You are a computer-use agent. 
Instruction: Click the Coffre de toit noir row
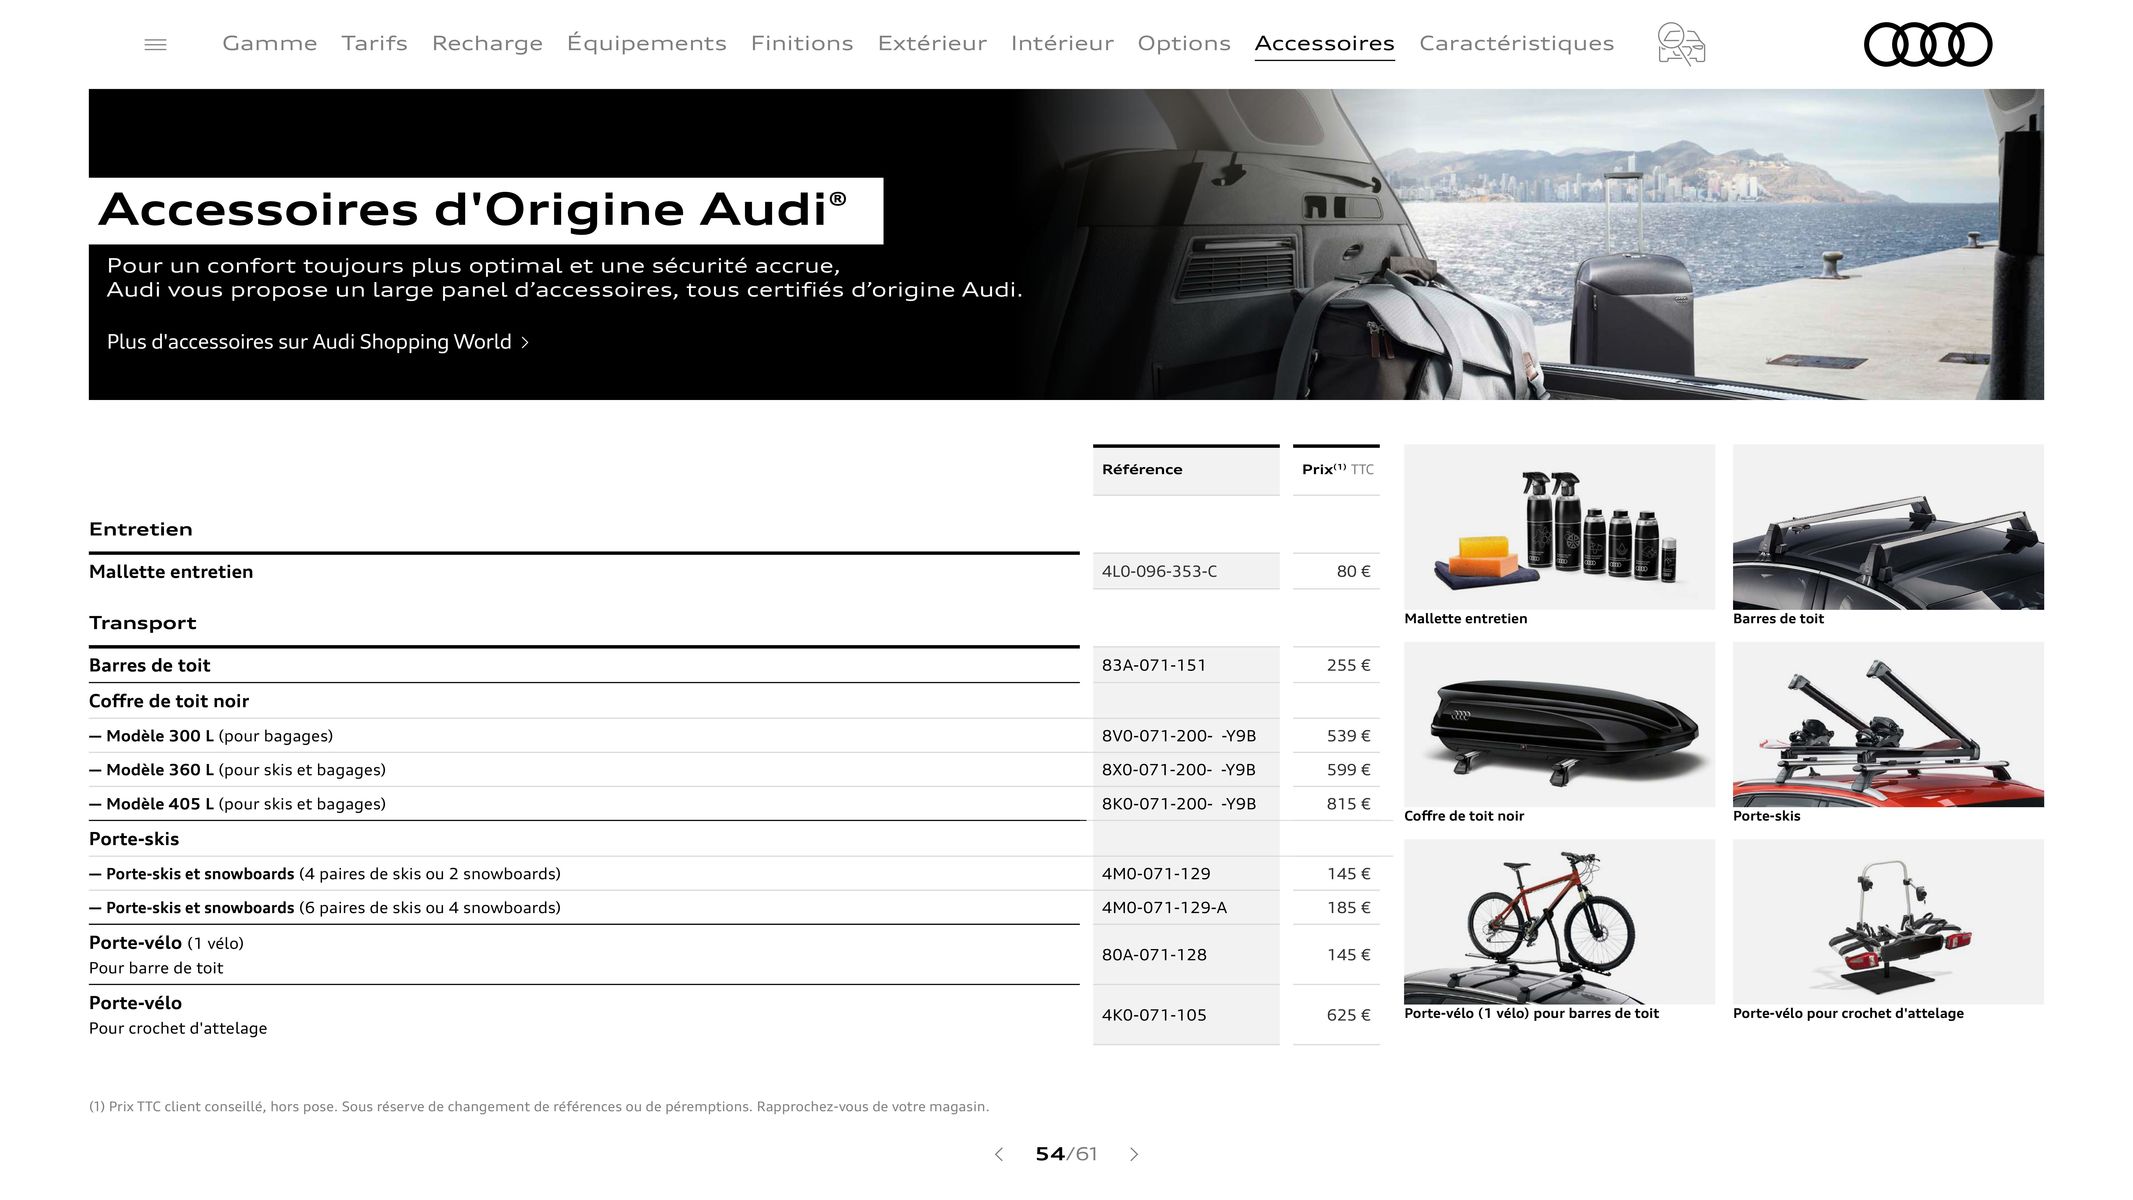point(169,701)
